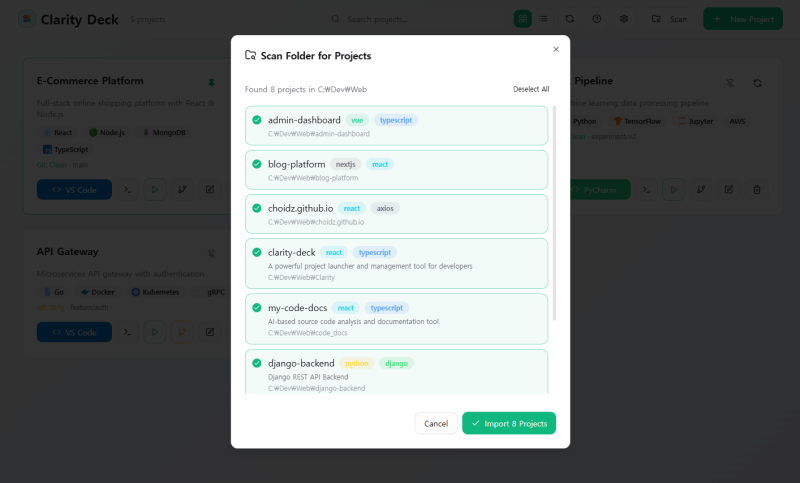Switch to grid view icon
The image size is (800, 483).
click(x=522, y=19)
